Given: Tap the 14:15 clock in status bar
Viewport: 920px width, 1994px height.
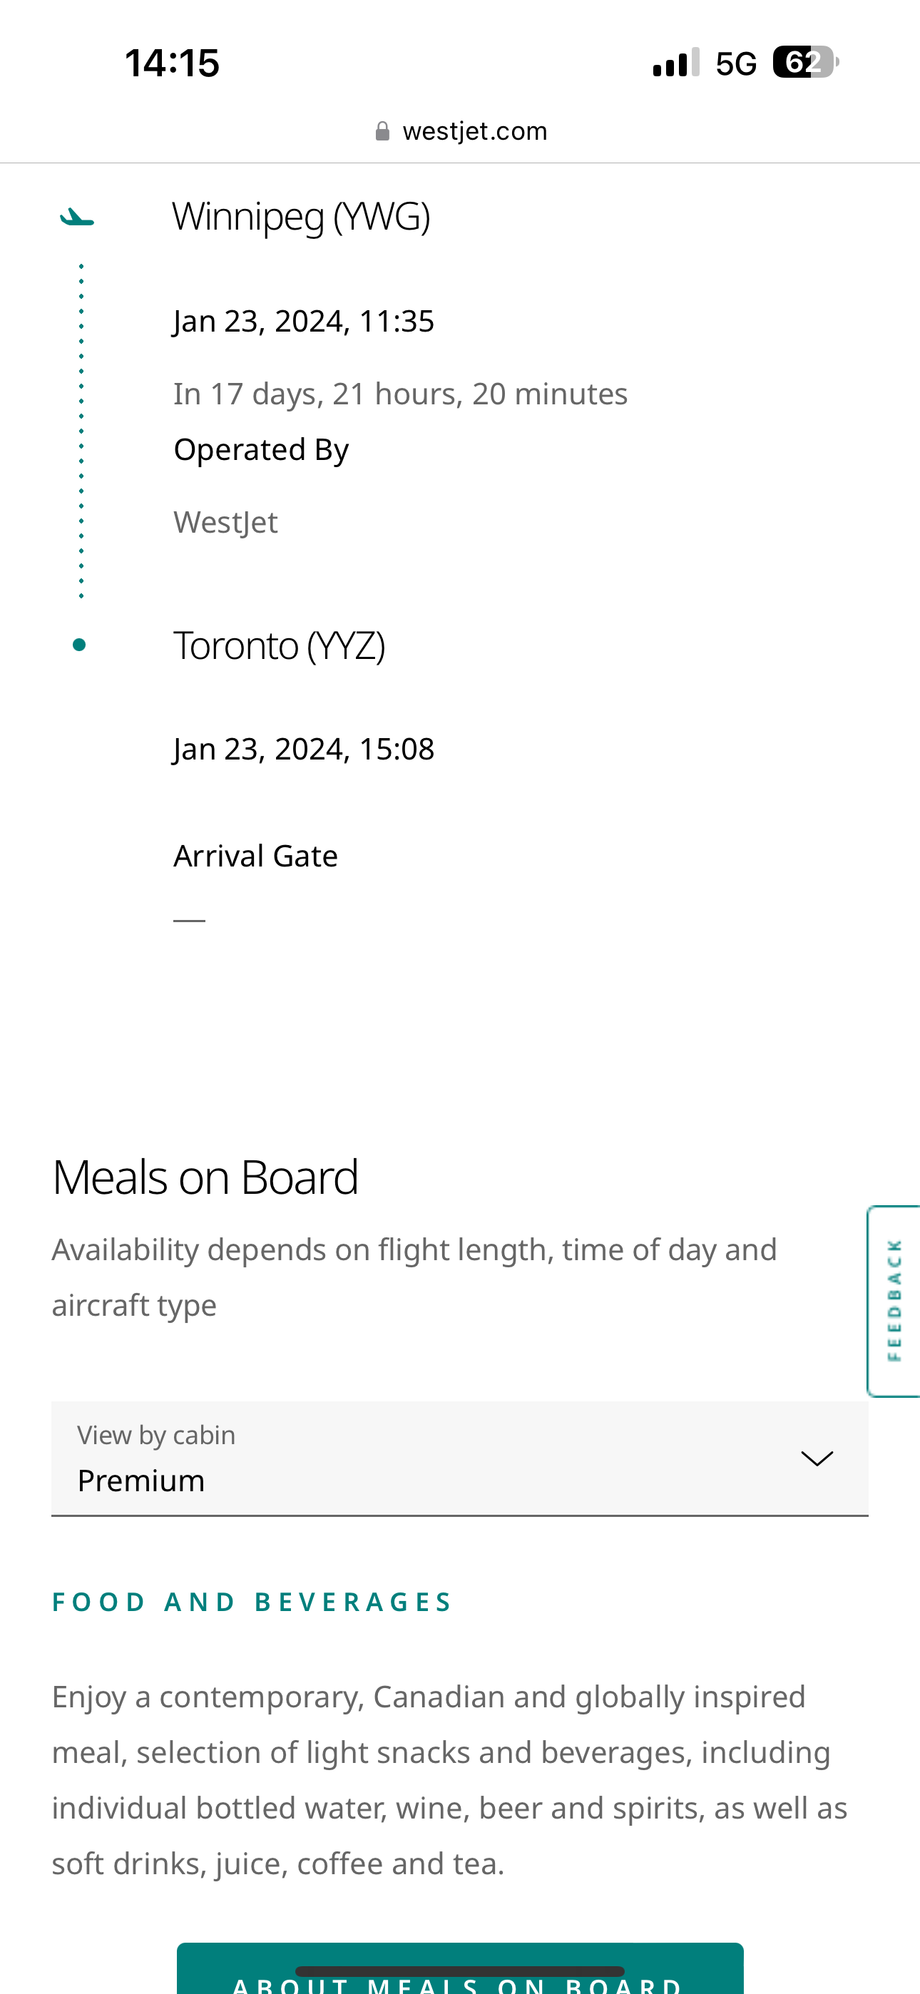Looking at the screenshot, I should pos(172,63).
